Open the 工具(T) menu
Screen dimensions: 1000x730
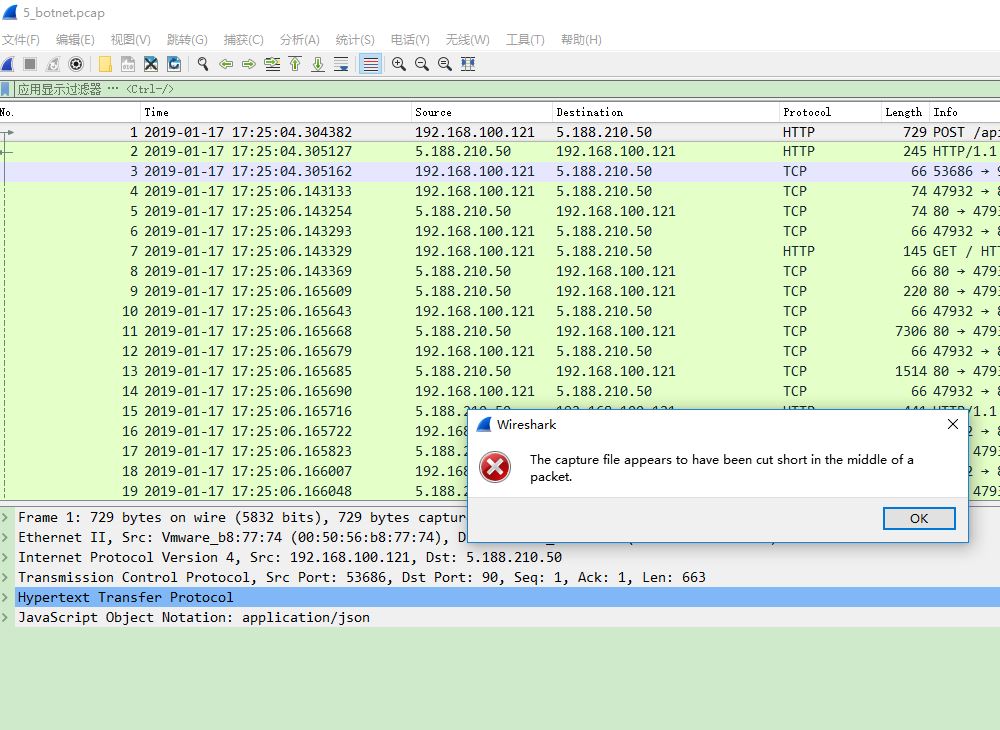526,40
